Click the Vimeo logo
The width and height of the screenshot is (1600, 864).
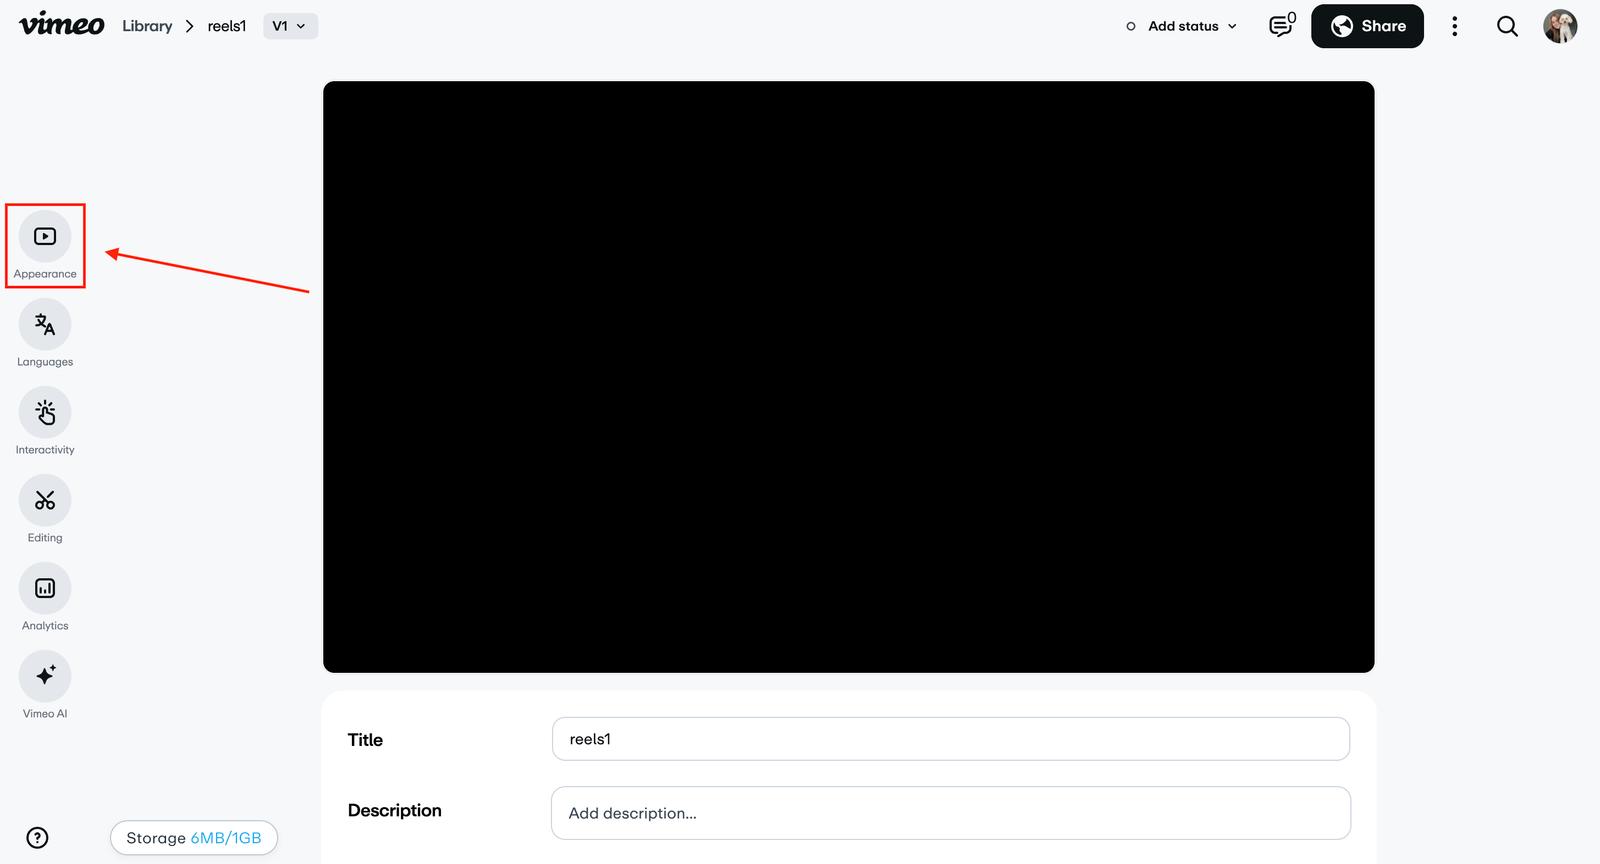point(61,24)
